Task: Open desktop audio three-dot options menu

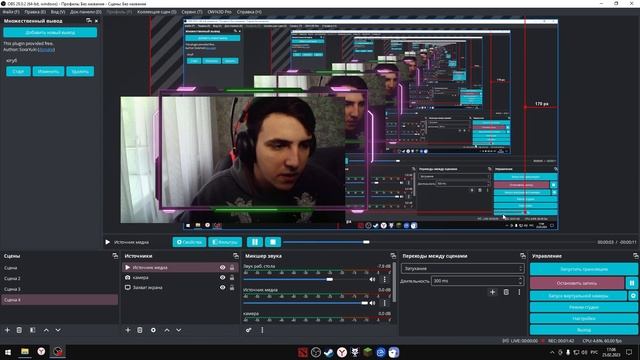Action: coord(384,280)
